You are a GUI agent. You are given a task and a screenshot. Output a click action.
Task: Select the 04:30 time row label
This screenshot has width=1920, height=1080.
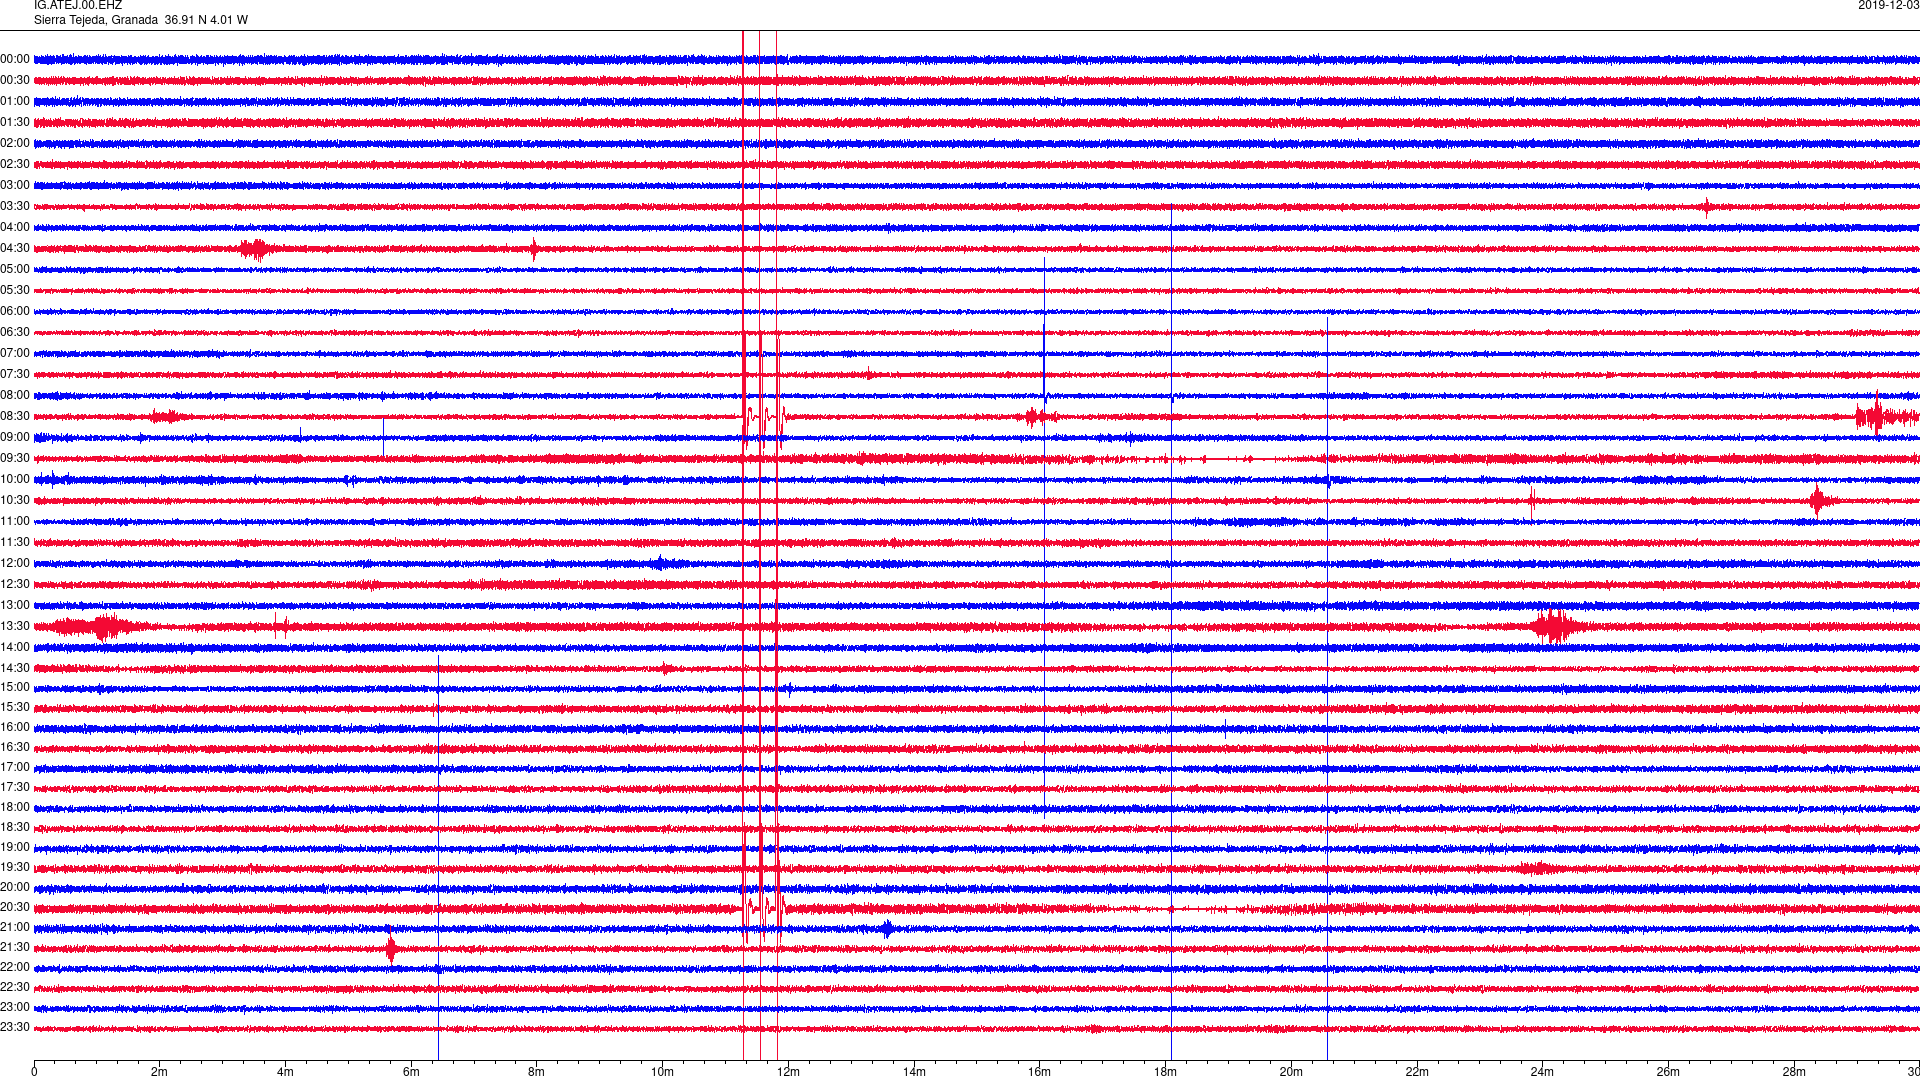pyautogui.click(x=15, y=249)
